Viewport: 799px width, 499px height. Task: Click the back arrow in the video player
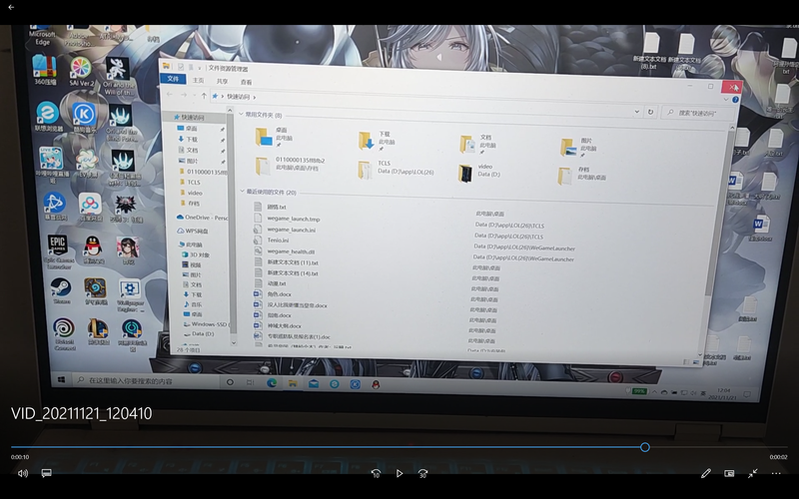point(11,8)
